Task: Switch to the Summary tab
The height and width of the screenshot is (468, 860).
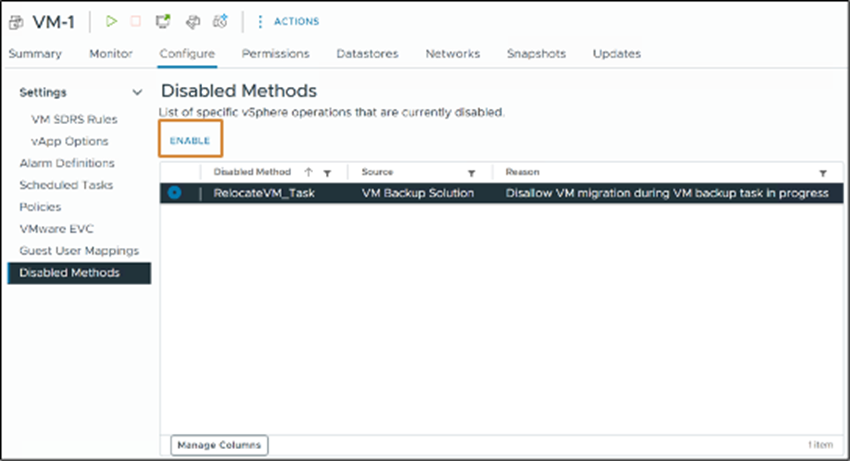Action: pyautogui.click(x=35, y=54)
